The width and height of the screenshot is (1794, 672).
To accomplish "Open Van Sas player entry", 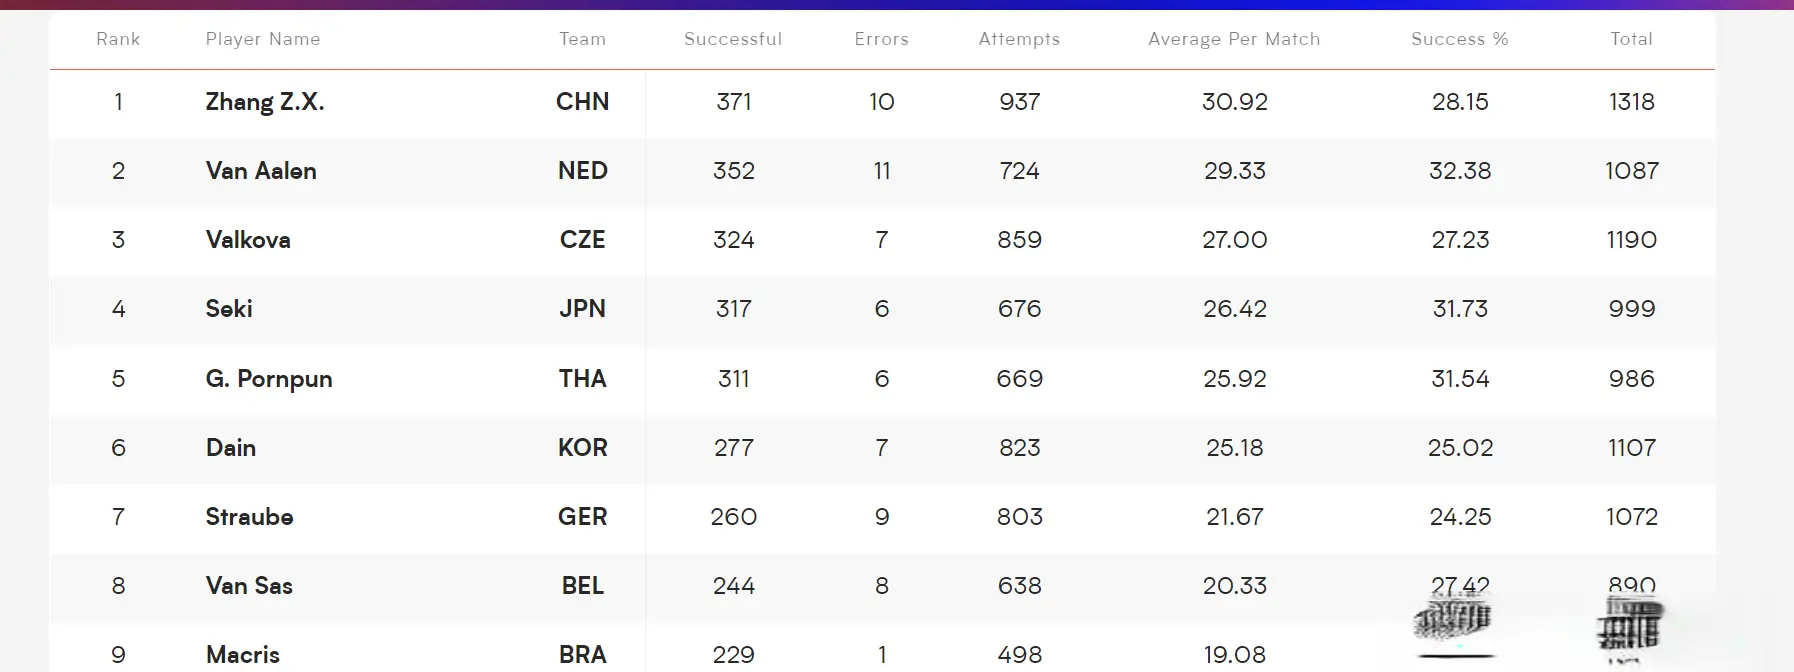I will pos(249,585).
